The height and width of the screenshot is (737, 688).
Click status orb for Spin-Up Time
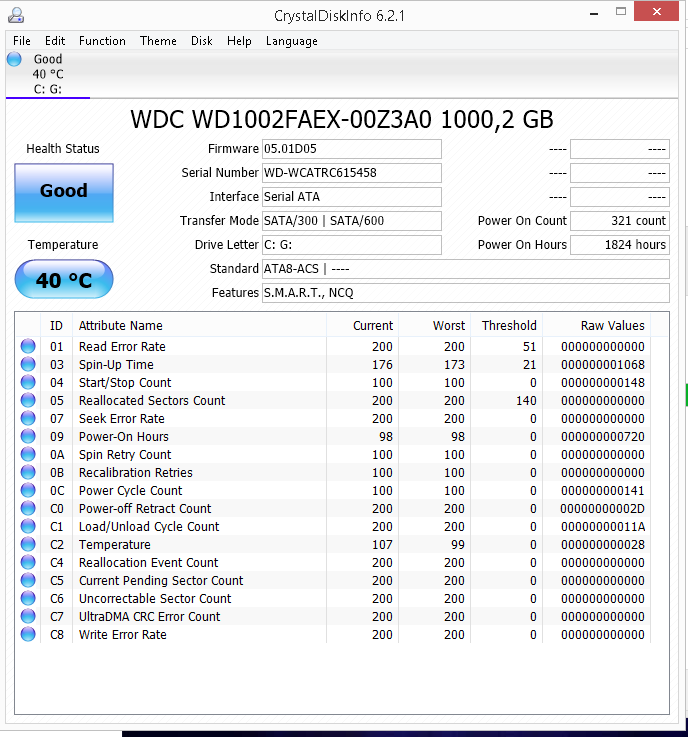(28, 364)
